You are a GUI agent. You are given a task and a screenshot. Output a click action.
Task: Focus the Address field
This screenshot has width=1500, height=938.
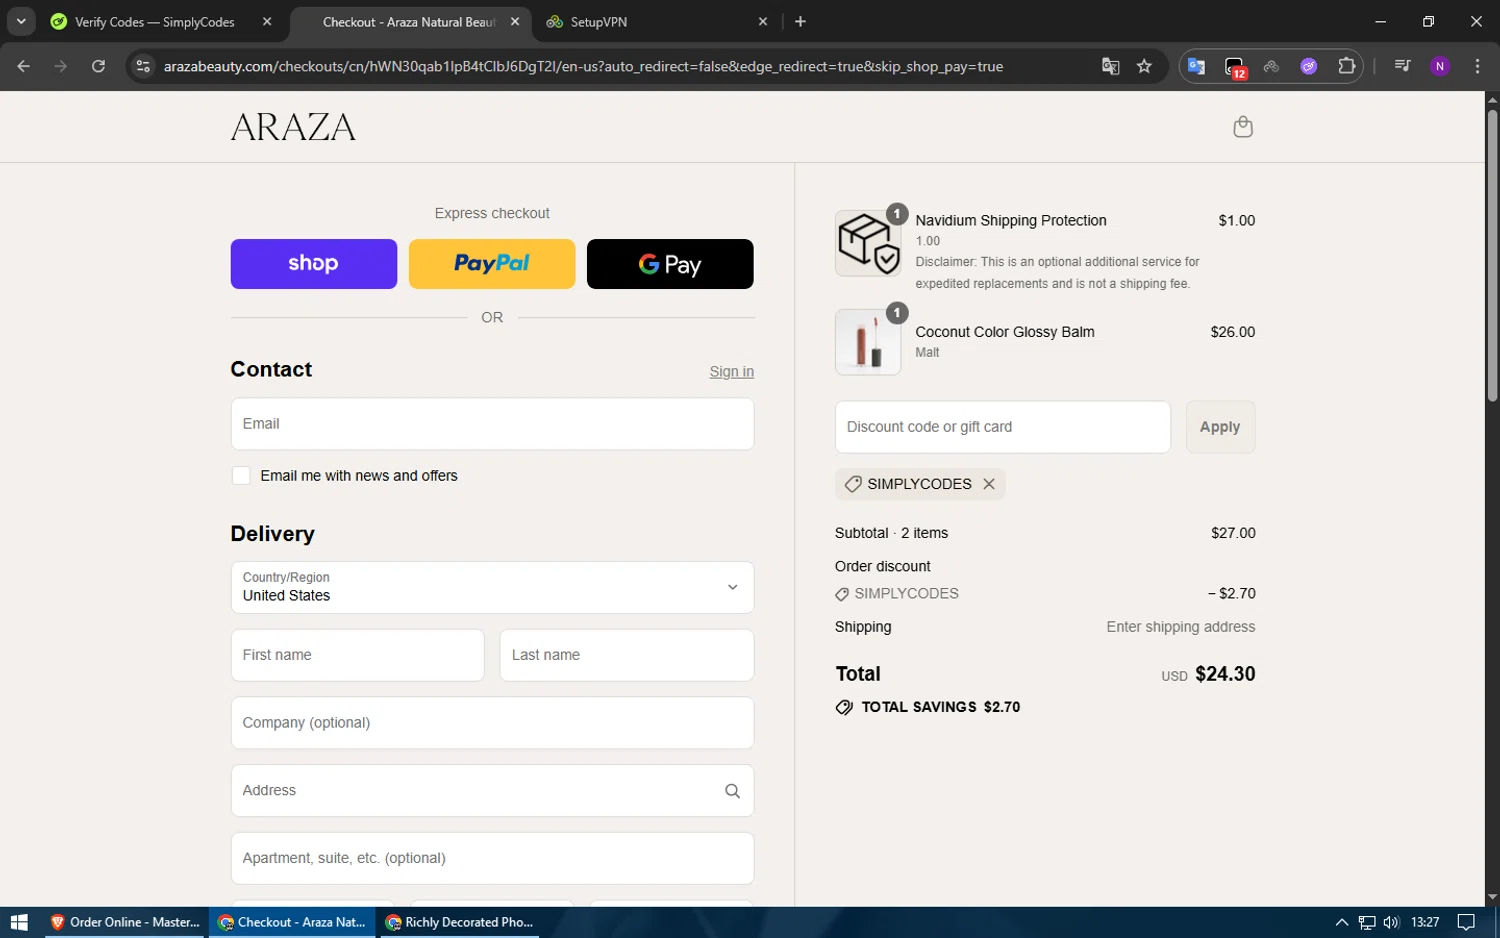pos(492,791)
